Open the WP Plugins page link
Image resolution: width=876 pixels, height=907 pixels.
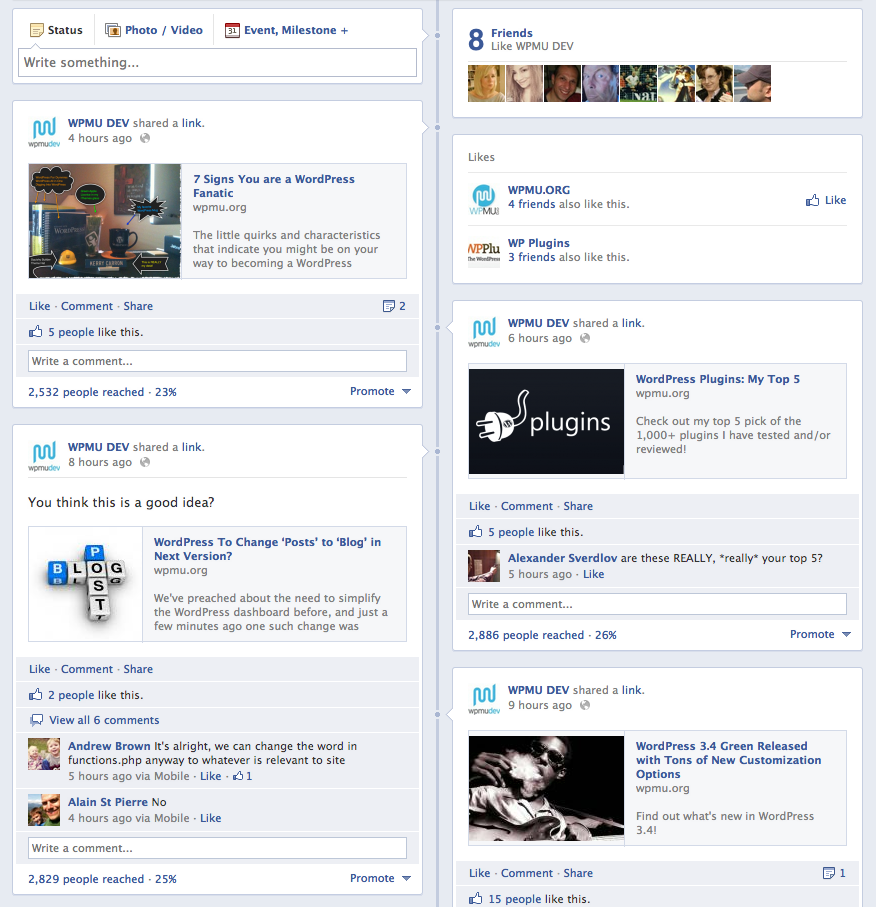[x=539, y=243]
